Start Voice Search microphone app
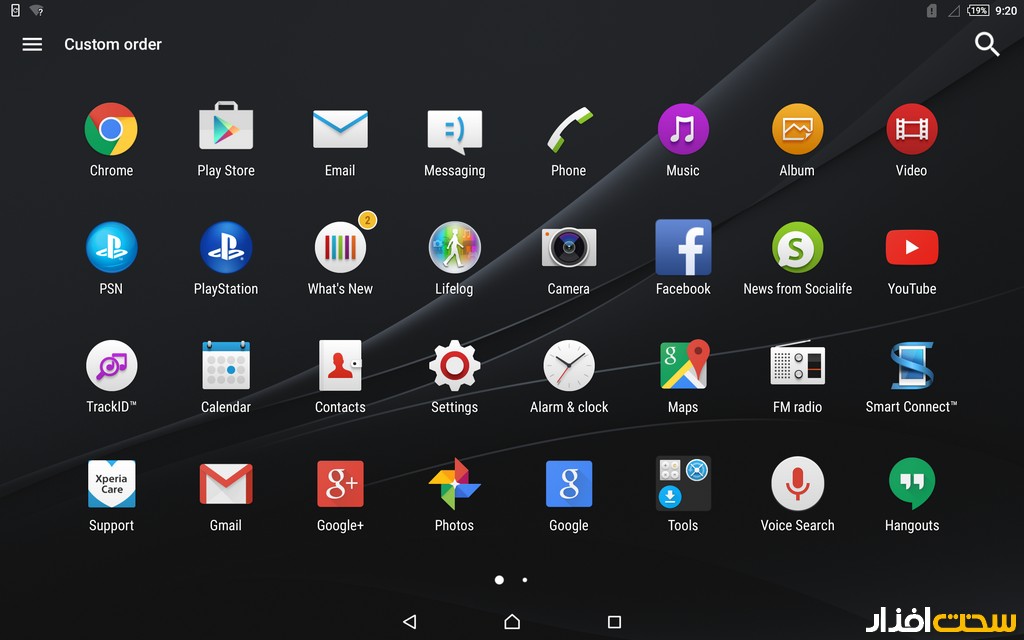This screenshot has height=640, width=1024. (x=797, y=484)
